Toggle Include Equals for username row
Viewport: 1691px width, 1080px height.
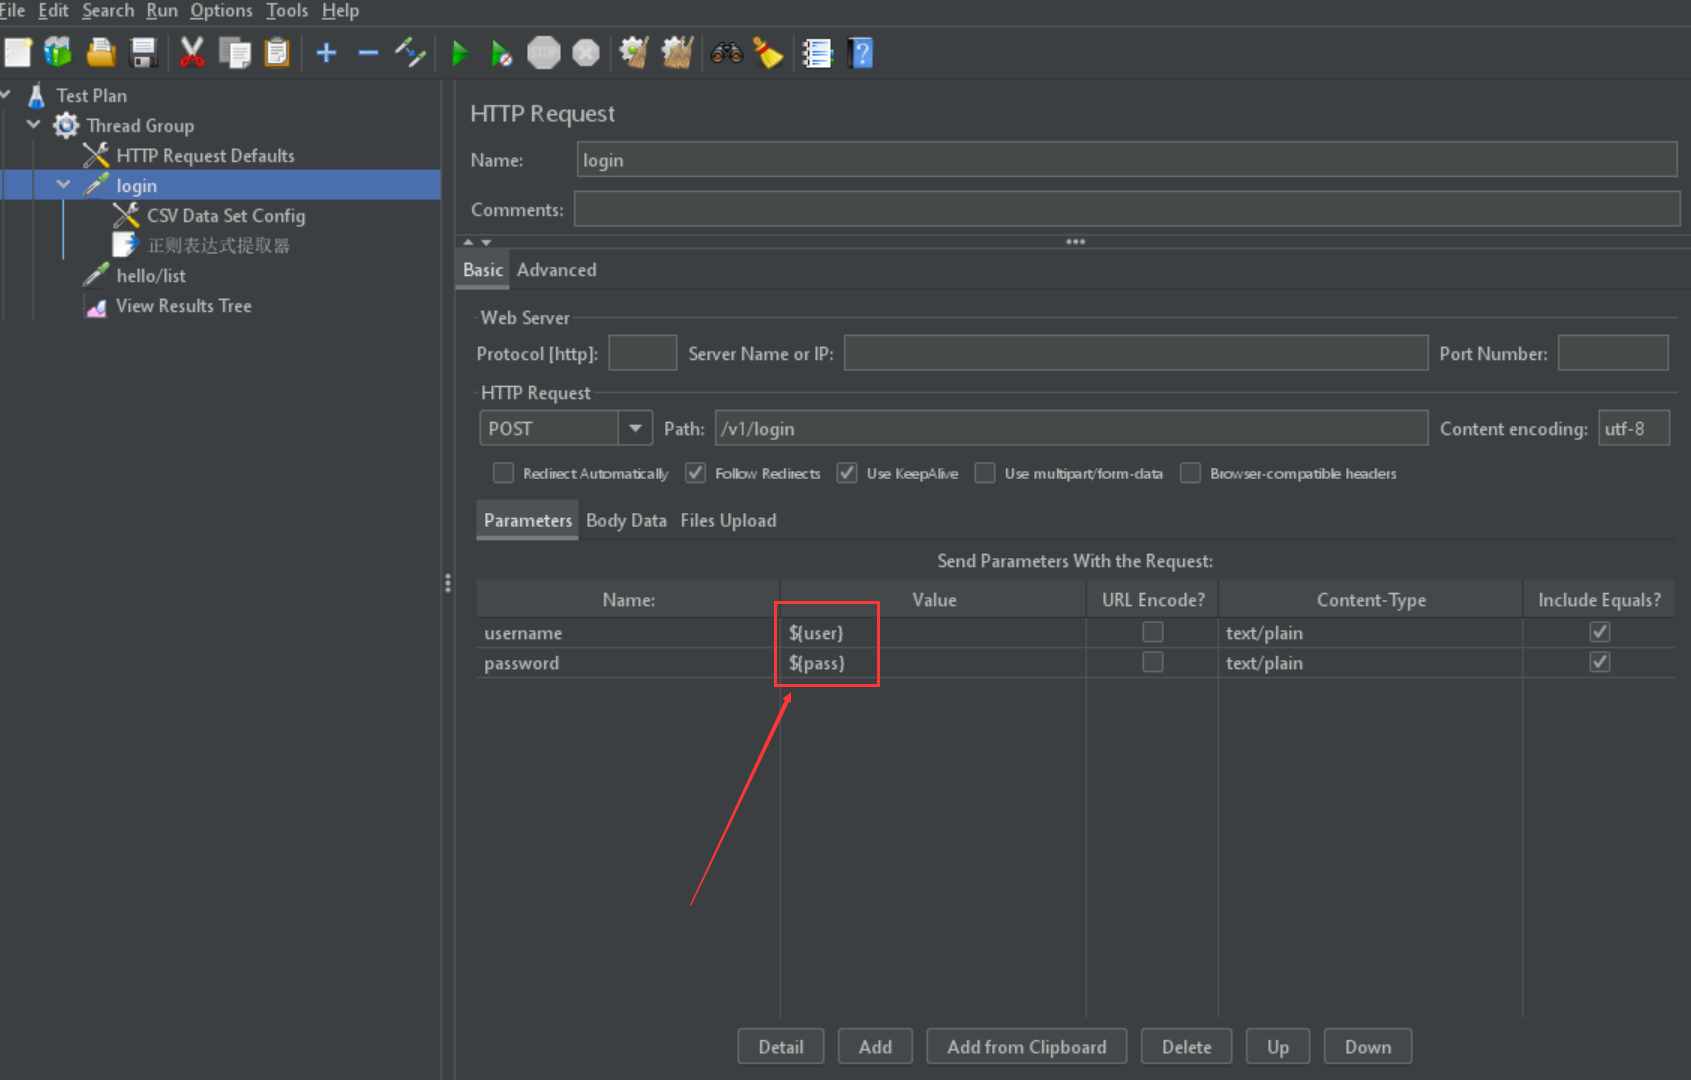point(1600,632)
